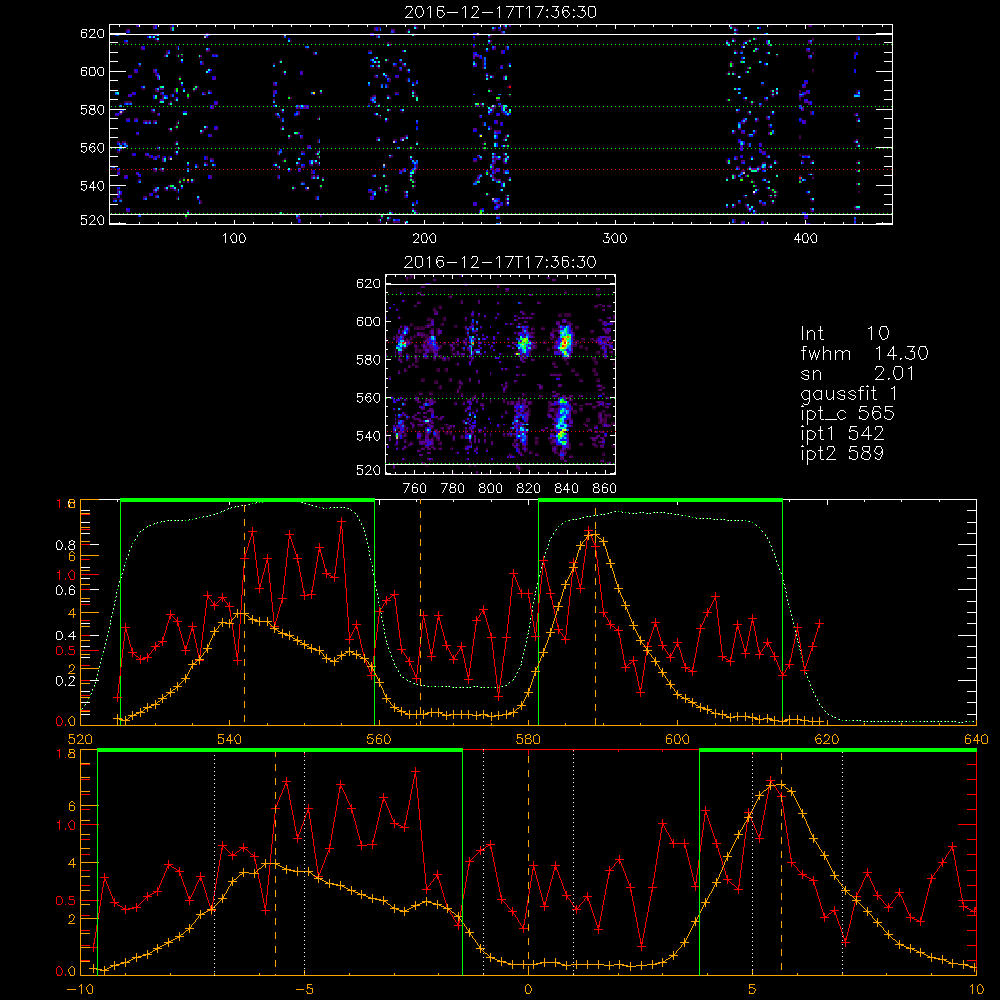Click x-axis tick label '200' in top panel
Viewport: 1000px width, 1000px height.
pos(424,239)
